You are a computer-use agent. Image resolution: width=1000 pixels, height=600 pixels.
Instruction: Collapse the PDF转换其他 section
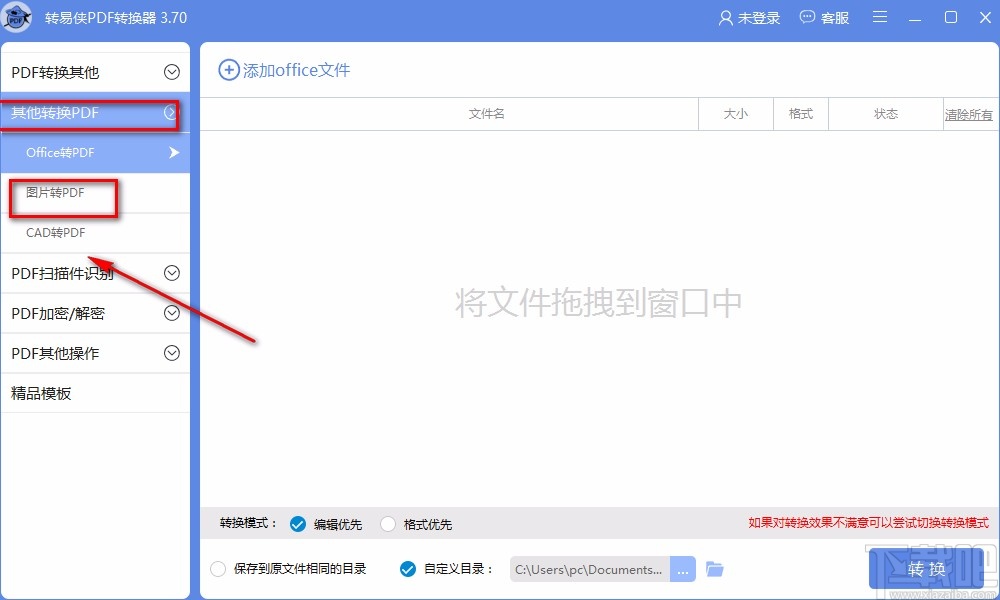[170, 70]
